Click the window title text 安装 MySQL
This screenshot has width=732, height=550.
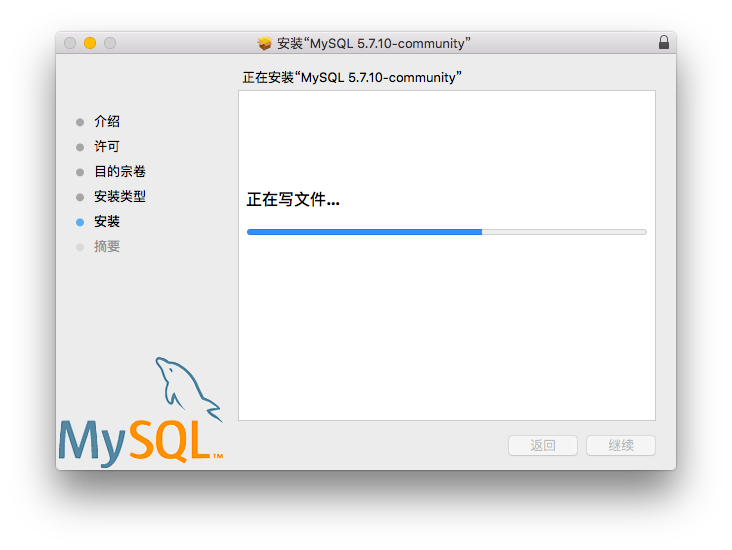coord(374,43)
